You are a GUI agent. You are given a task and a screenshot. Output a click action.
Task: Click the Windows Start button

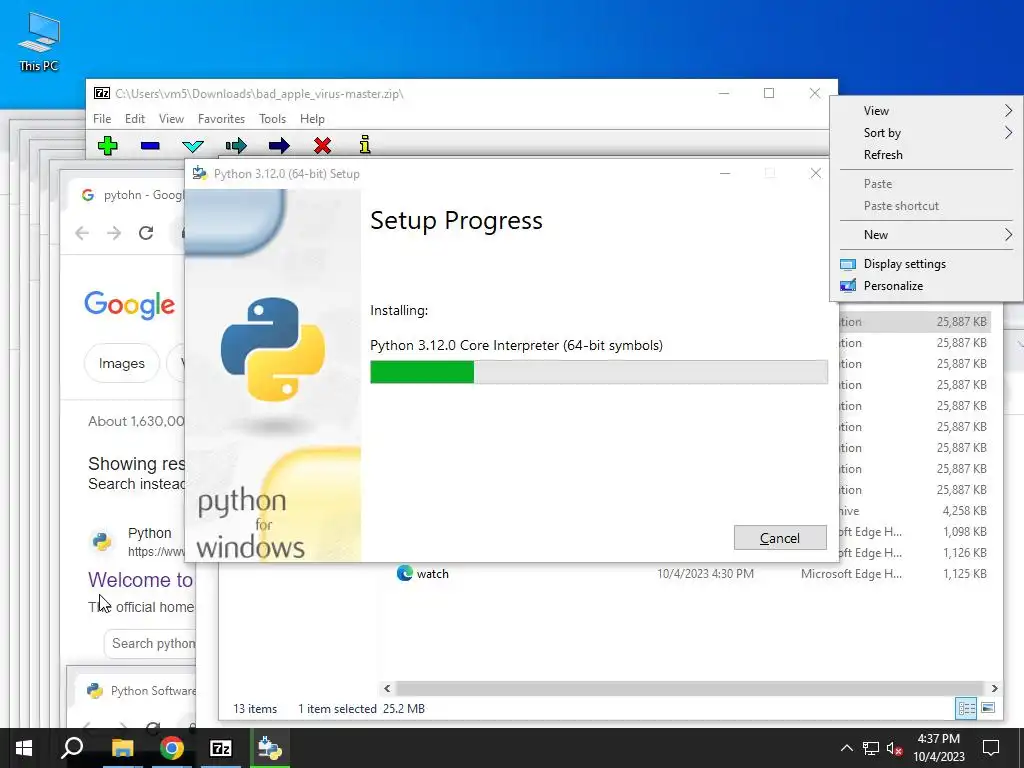(24, 748)
